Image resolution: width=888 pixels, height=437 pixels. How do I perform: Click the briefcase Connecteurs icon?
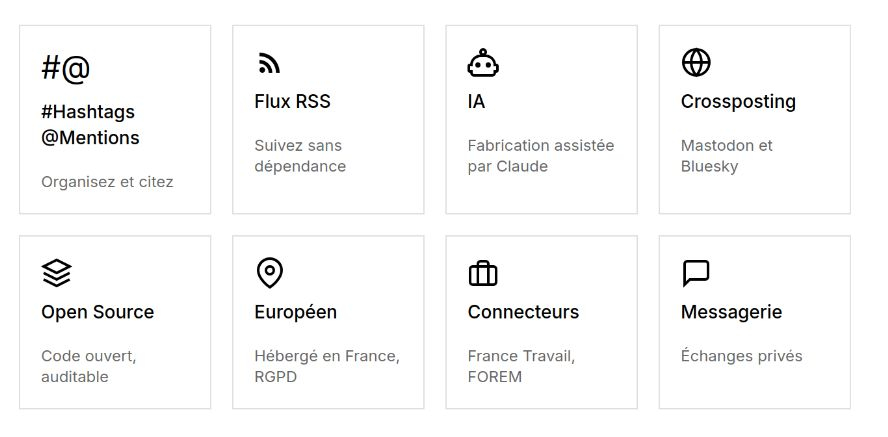pyautogui.click(x=483, y=273)
